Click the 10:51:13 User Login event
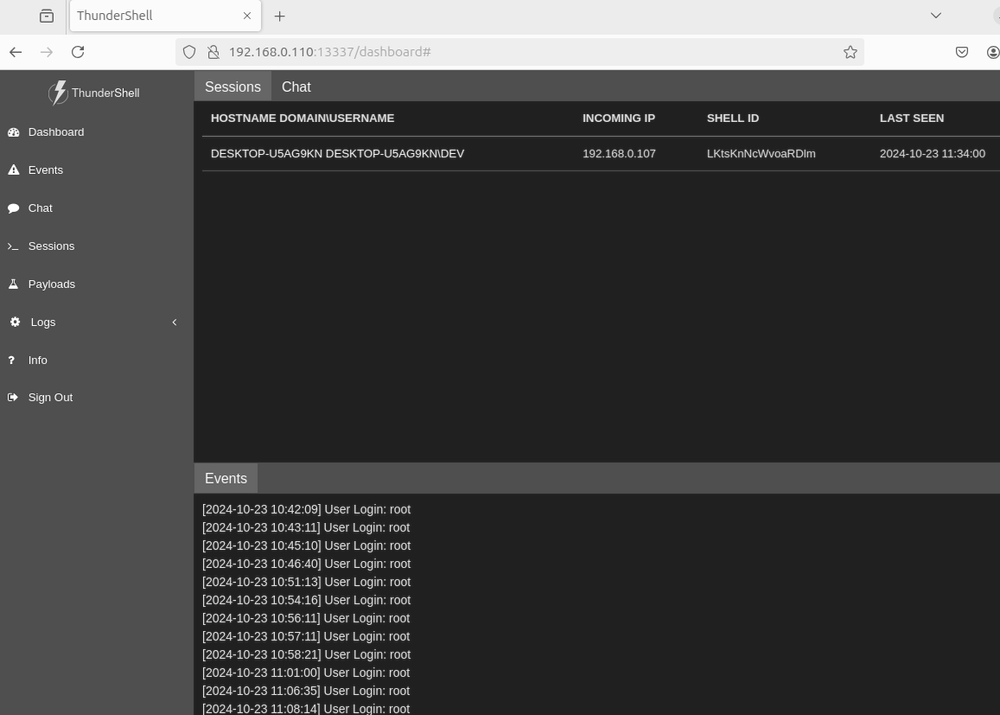The image size is (1000, 715). pyautogui.click(x=306, y=582)
